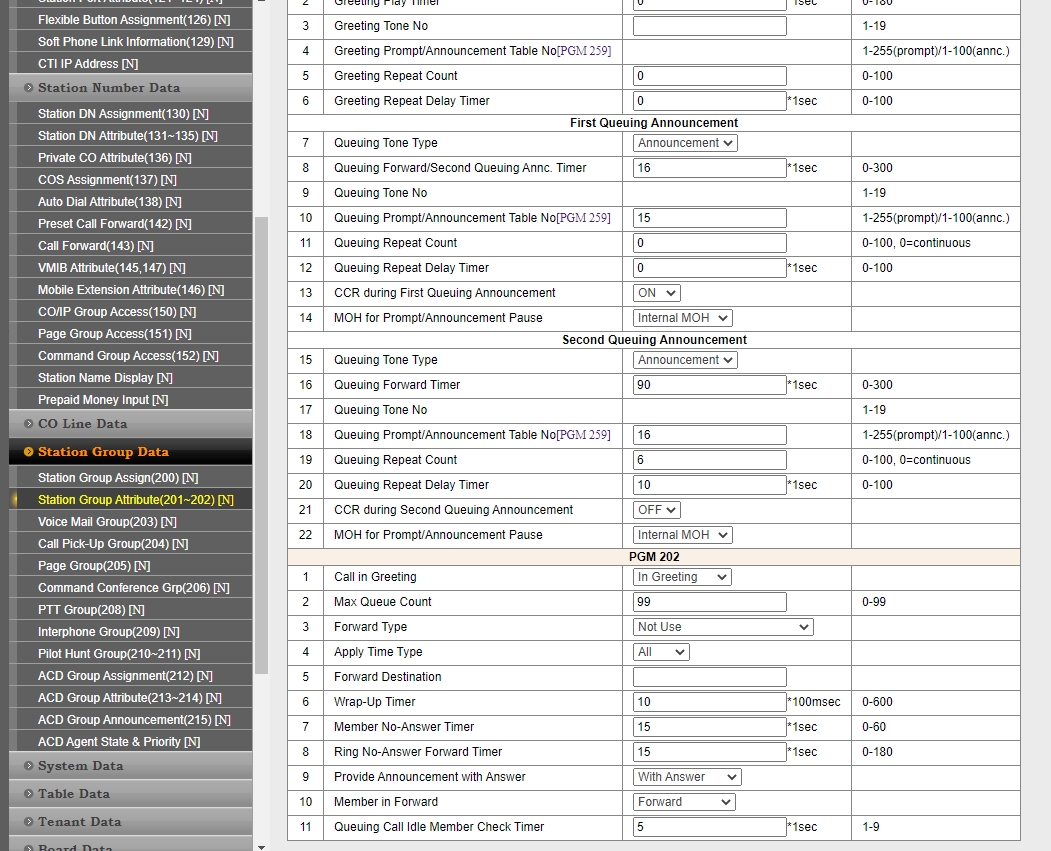Go to ACD Group Announcement(215)
Image resolution: width=1051 pixels, height=851 pixels.
coord(133,720)
